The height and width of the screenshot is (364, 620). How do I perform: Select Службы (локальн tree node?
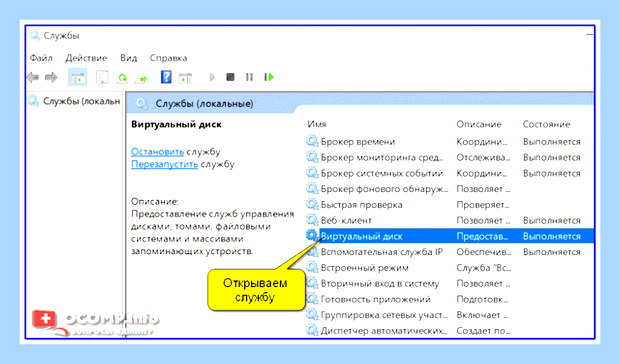pos(81,101)
